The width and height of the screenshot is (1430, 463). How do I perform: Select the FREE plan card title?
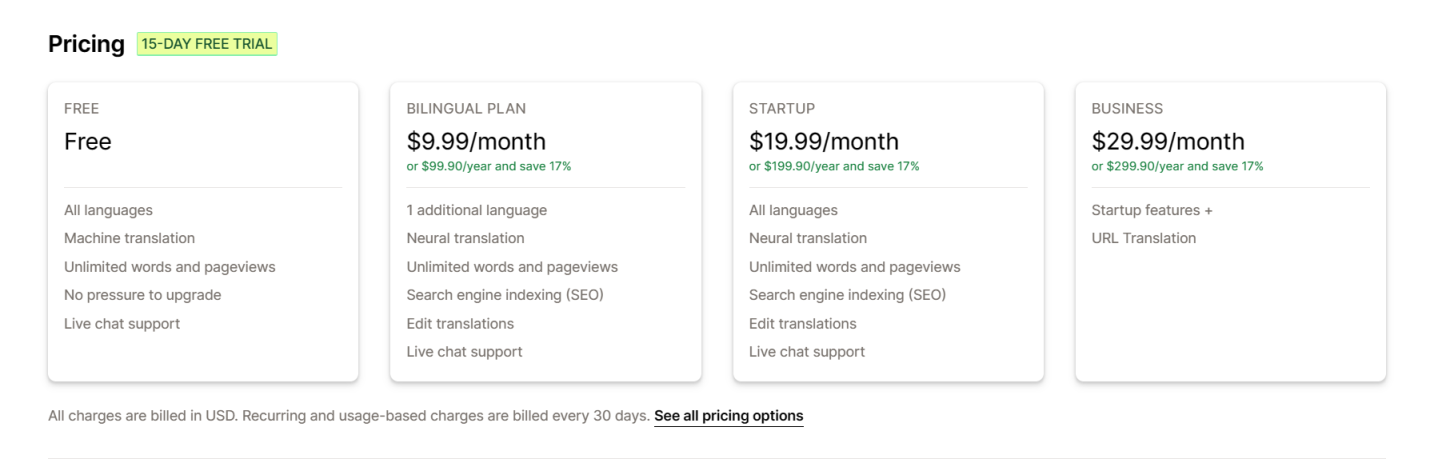point(82,108)
